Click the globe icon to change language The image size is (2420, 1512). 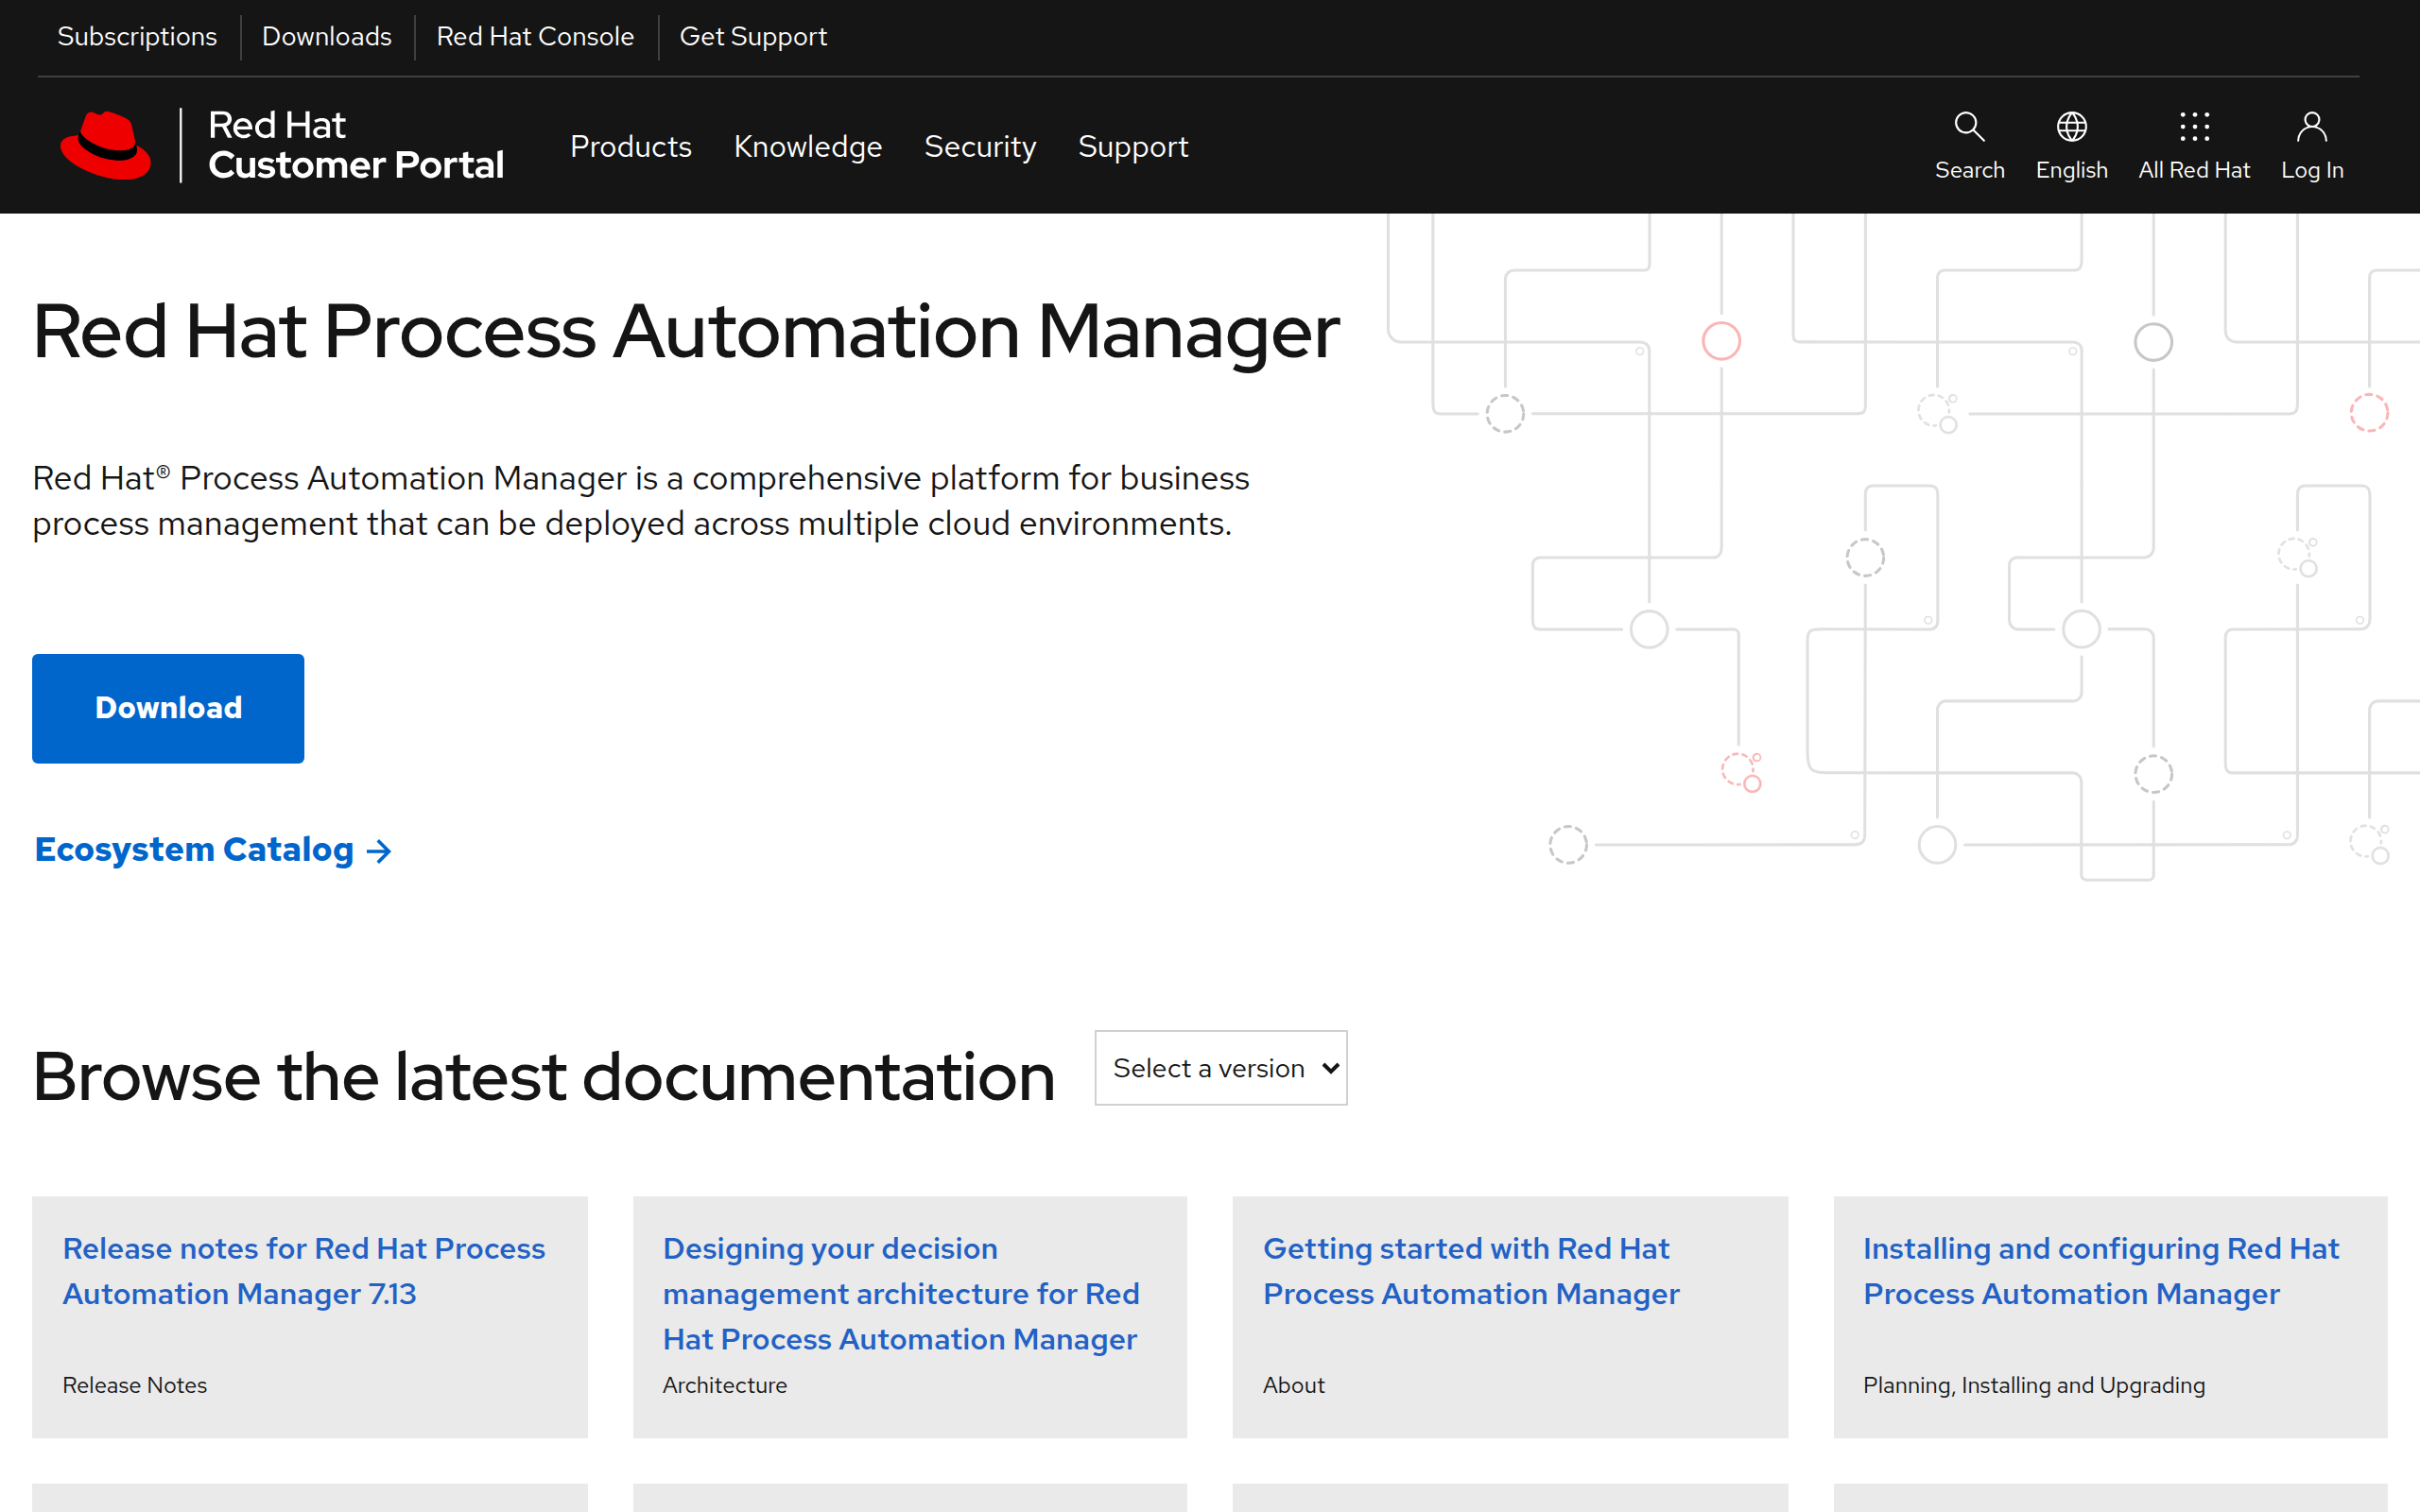click(2071, 126)
